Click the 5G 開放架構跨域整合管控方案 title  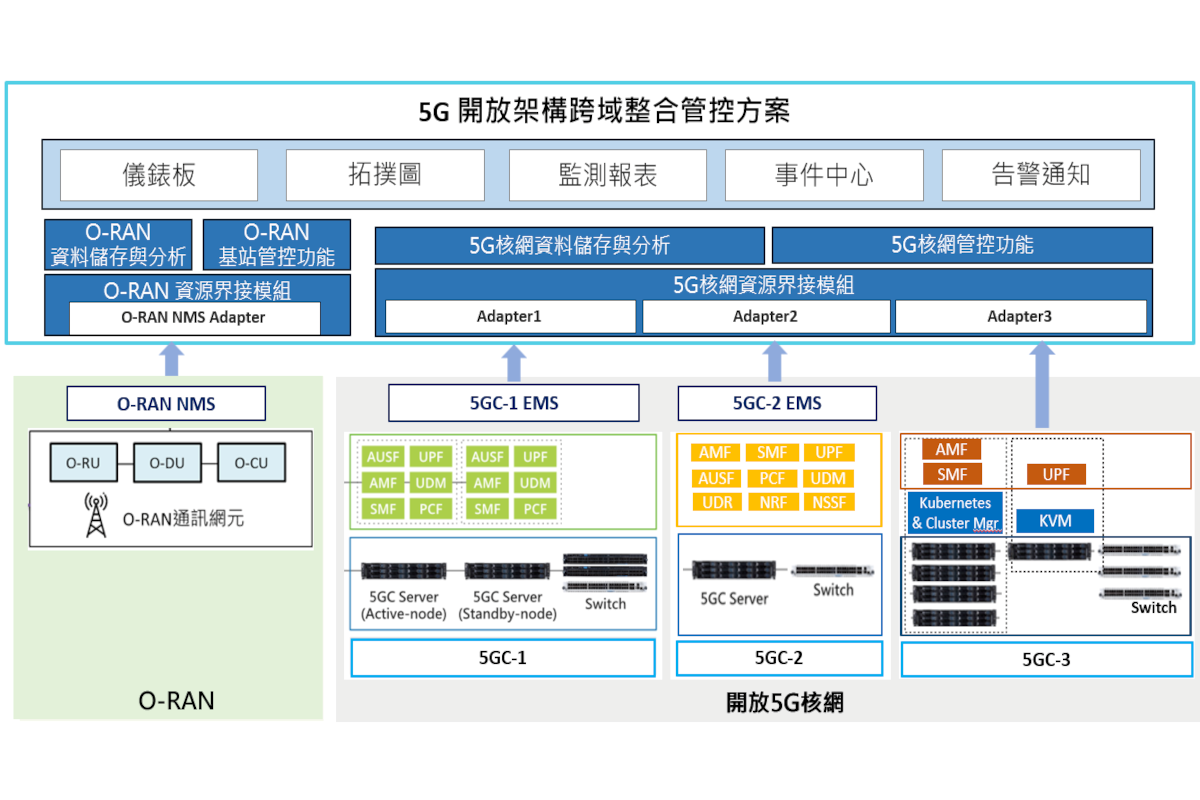coord(605,110)
